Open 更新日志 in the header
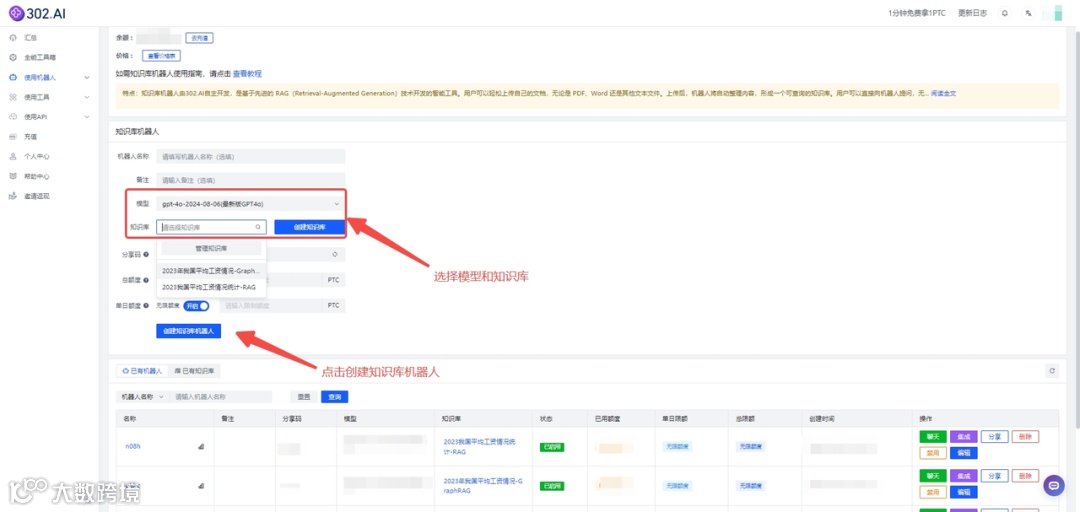 pyautogui.click(x=972, y=13)
